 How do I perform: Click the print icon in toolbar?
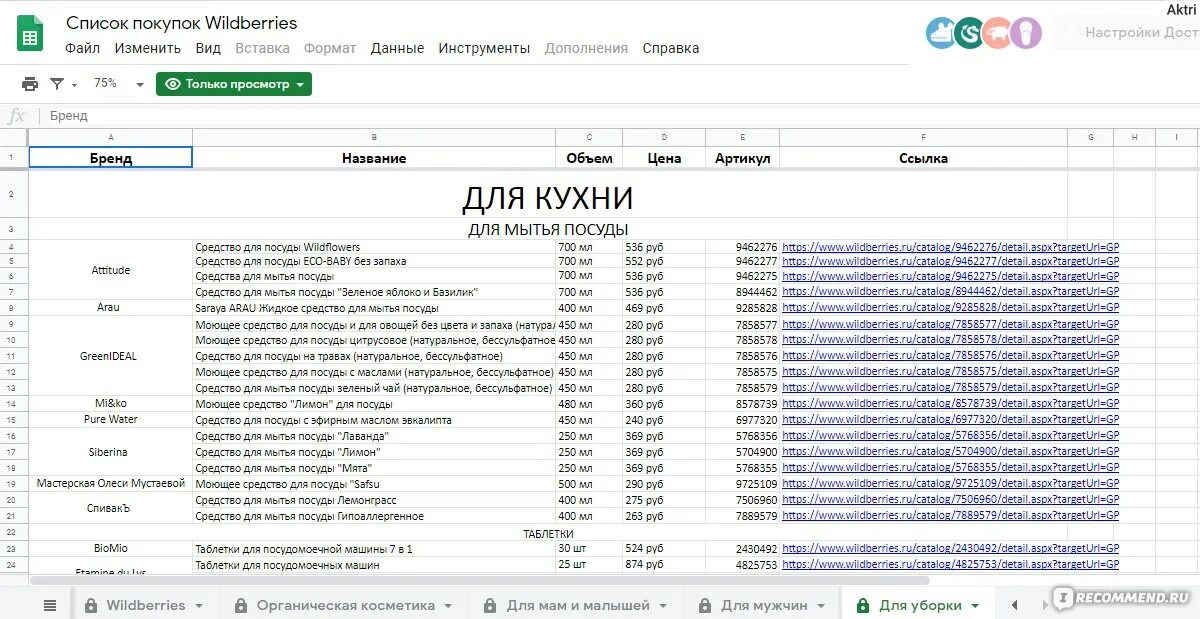click(30, 84)
